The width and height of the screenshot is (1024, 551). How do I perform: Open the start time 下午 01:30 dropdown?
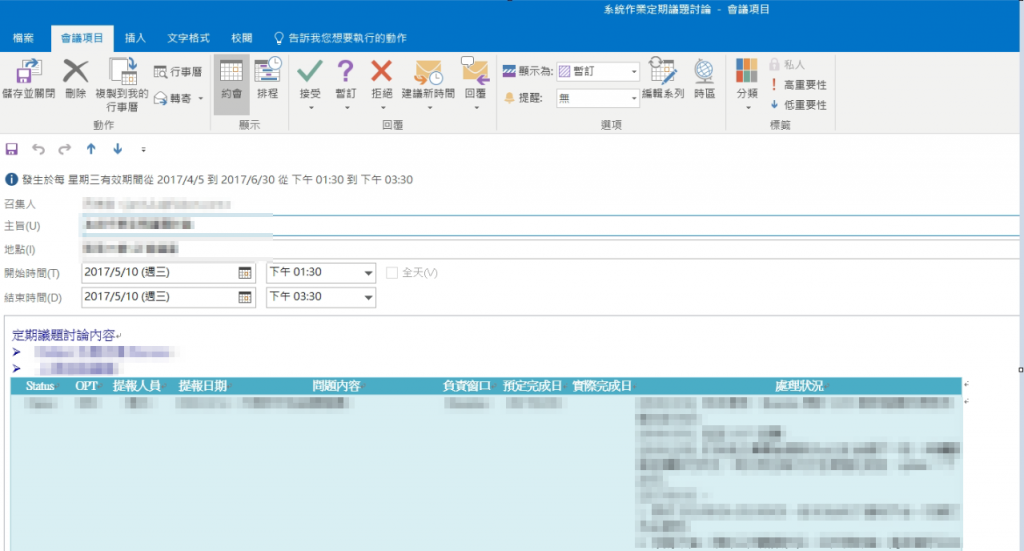coord(368,273)
